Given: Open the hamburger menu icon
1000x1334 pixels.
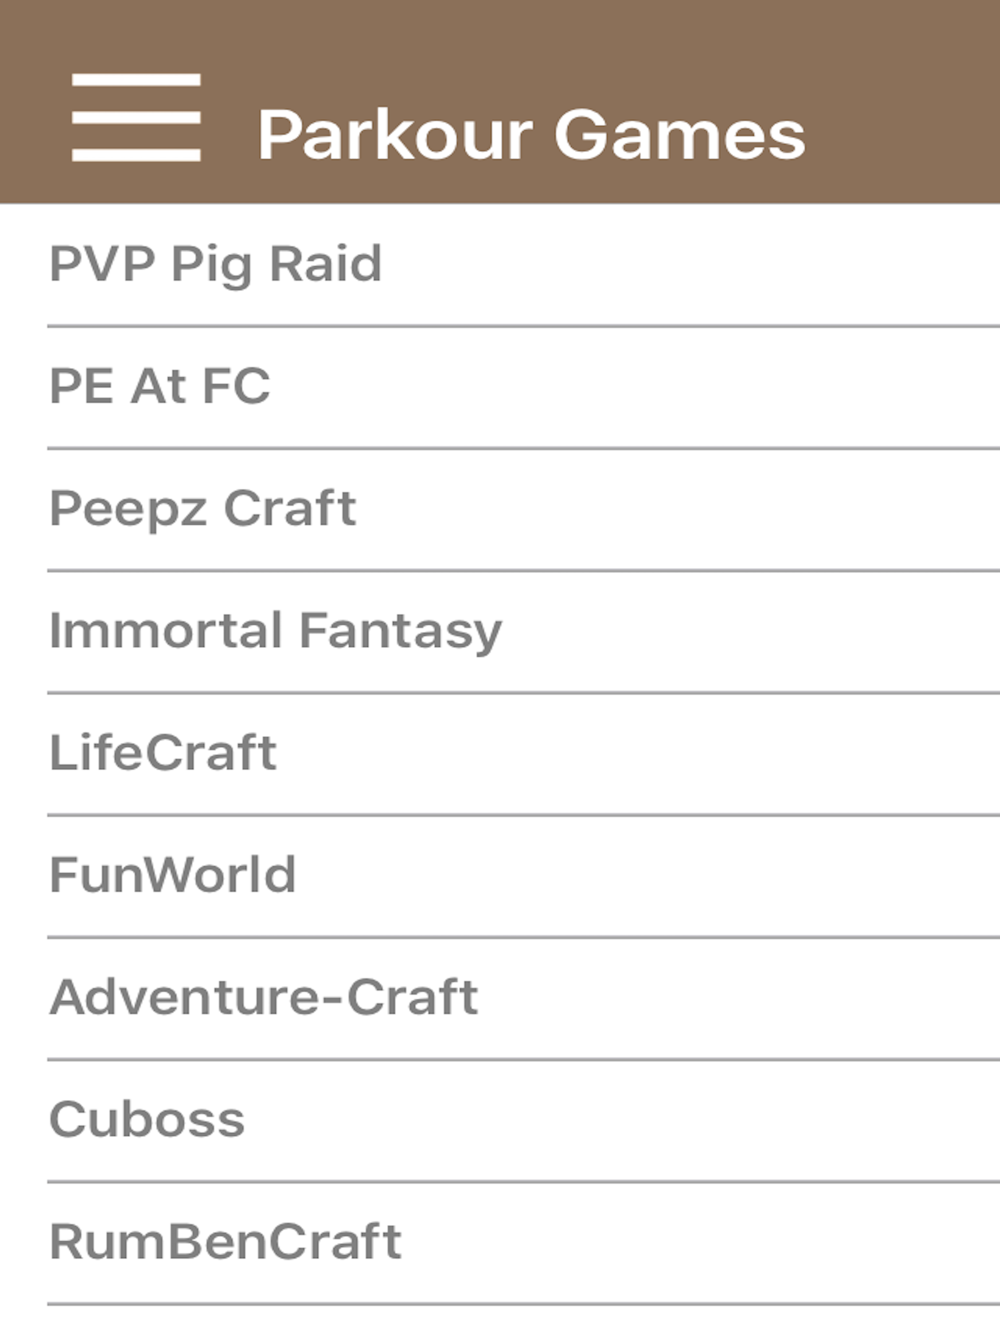Looking at the screenshot, I should point(136,117).
